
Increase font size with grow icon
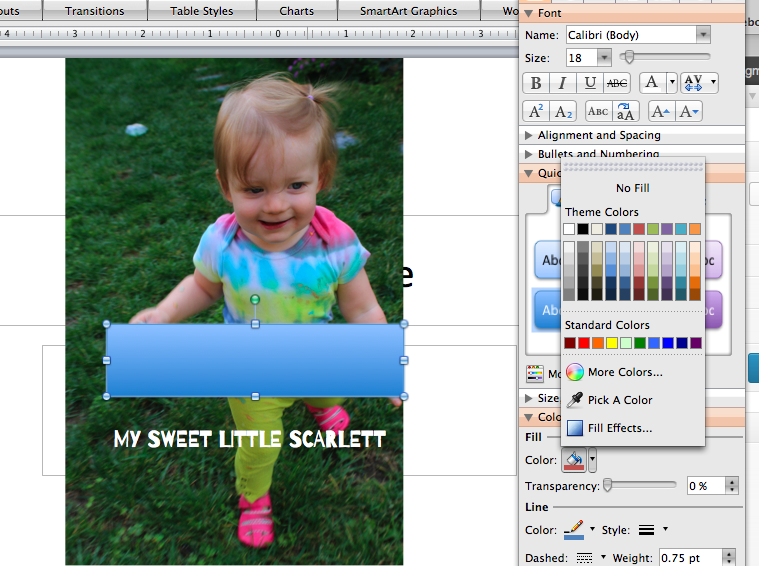click(x=662, y=112)
